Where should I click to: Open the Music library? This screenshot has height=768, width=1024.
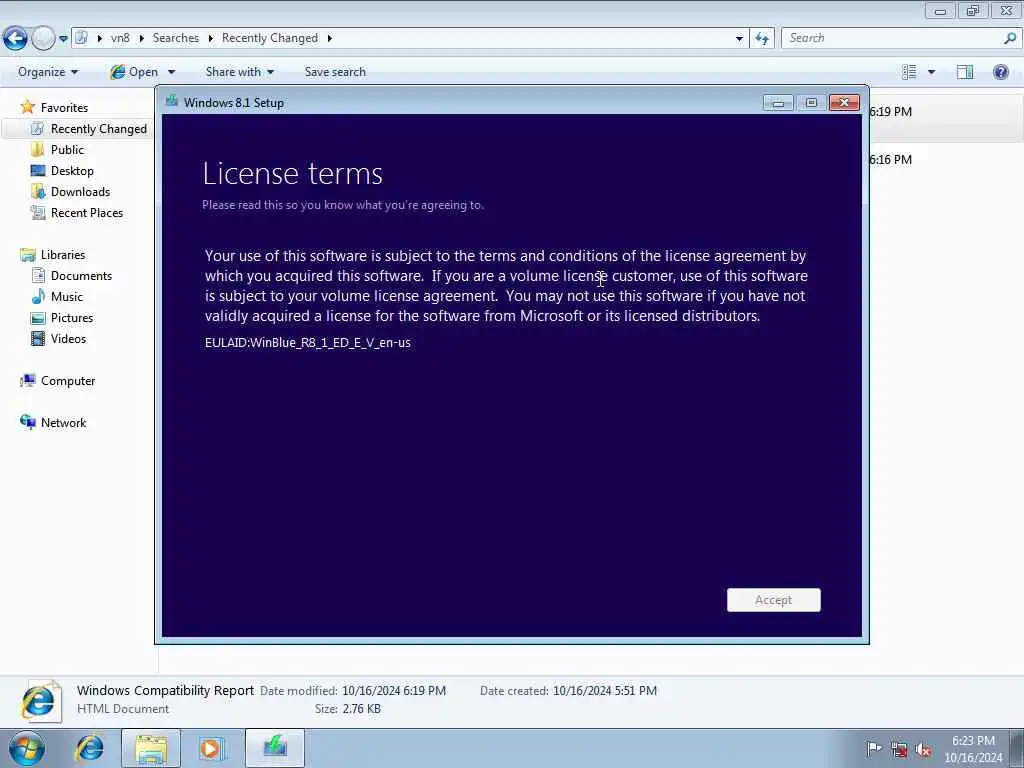click(x=67, y=296)
